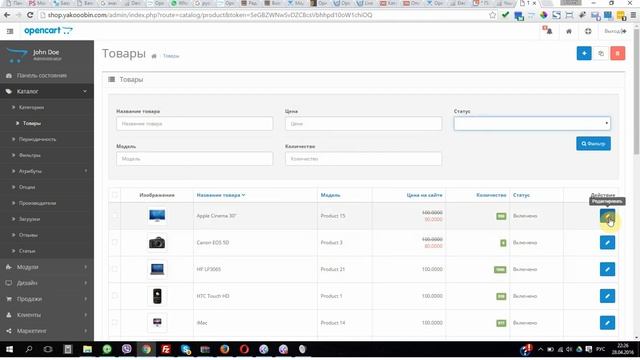The image size is (640, 360).
Task: Open Статьи in the catalog menu
Action: point(47,251)
